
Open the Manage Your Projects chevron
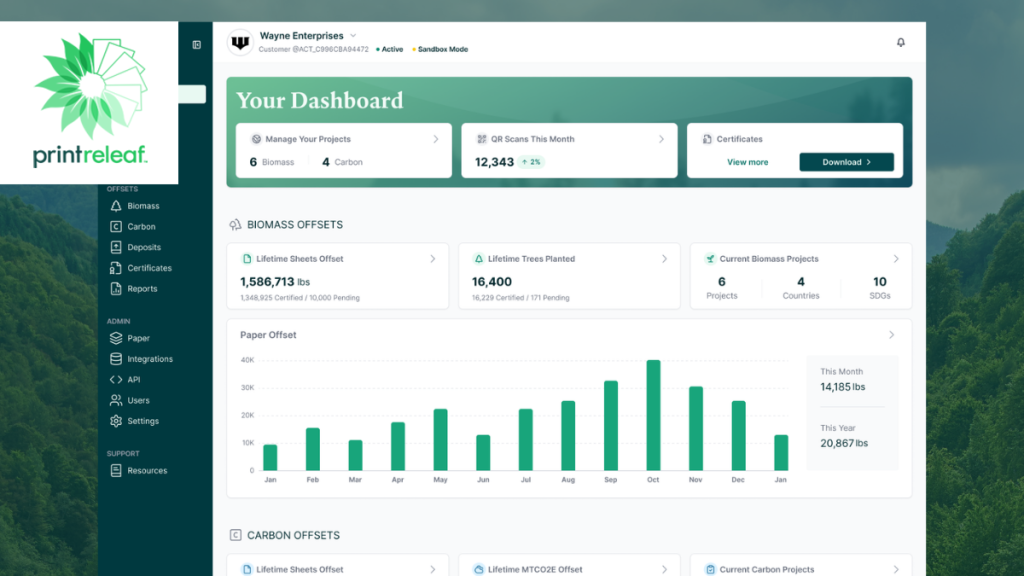(436, 139)
